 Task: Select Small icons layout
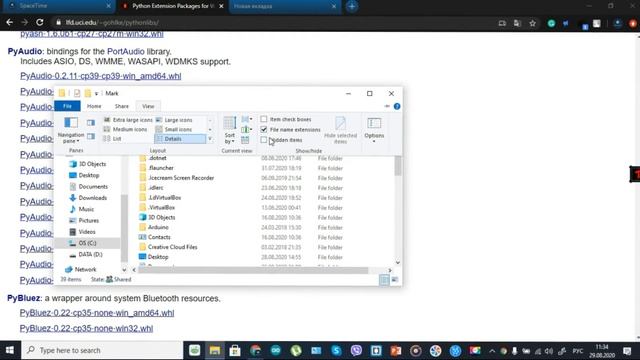coord(174,129)
